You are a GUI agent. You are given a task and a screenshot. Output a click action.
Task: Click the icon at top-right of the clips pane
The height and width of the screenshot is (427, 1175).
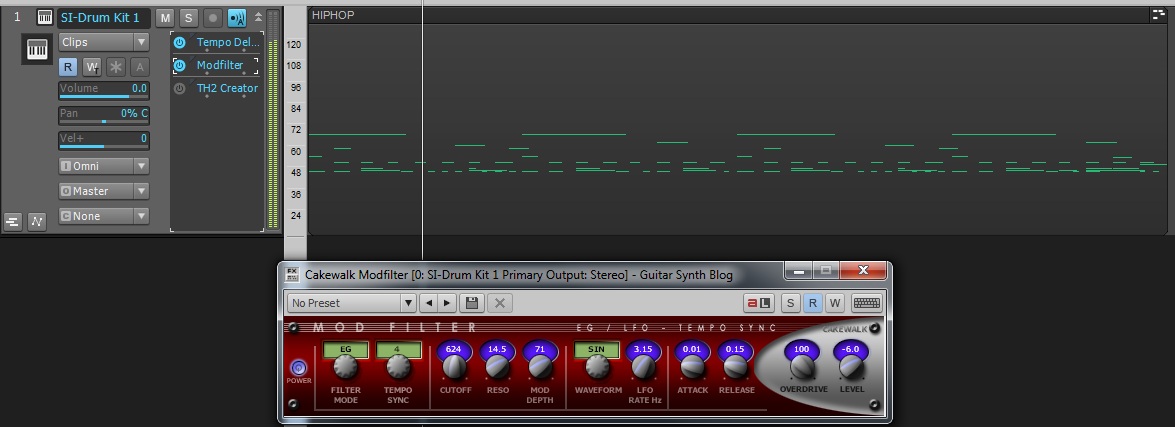(1159, 14)
